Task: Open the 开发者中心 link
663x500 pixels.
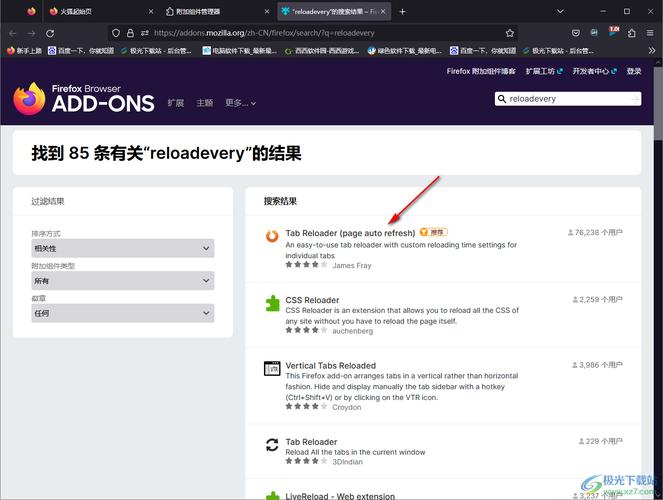Action: (x=595, y=71)
